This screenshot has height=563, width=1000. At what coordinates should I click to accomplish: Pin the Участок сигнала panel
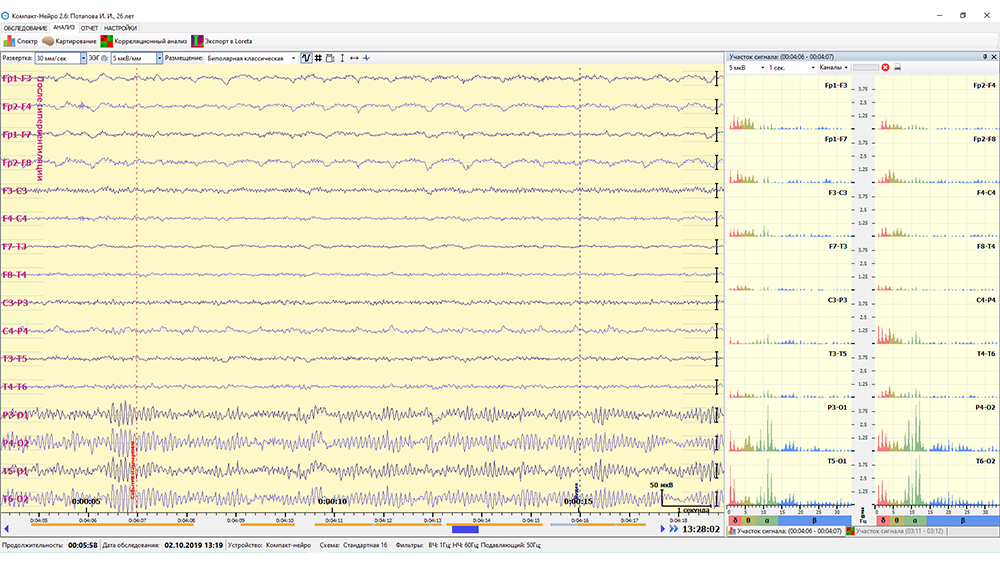tap(984, 57)
